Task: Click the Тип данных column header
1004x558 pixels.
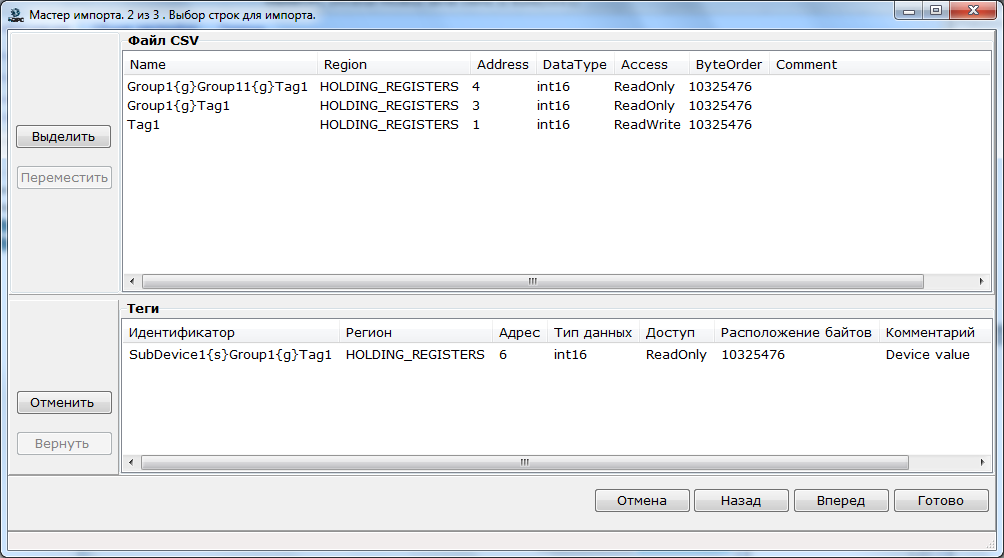Action: [593, 332]
